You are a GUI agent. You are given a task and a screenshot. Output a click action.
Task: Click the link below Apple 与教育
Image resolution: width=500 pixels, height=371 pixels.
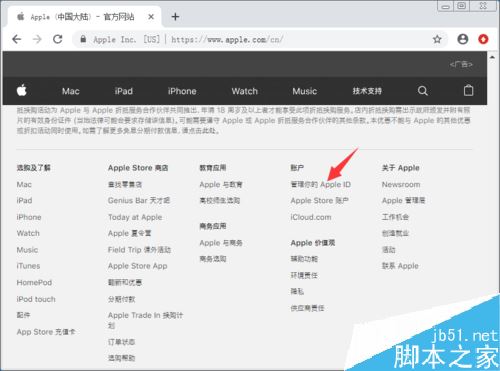click(x=220, y=200)
